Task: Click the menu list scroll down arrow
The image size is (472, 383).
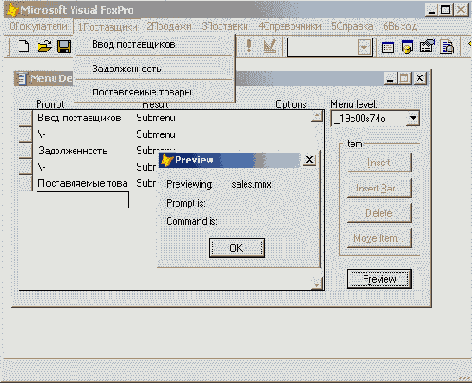Action: (317, 283)
